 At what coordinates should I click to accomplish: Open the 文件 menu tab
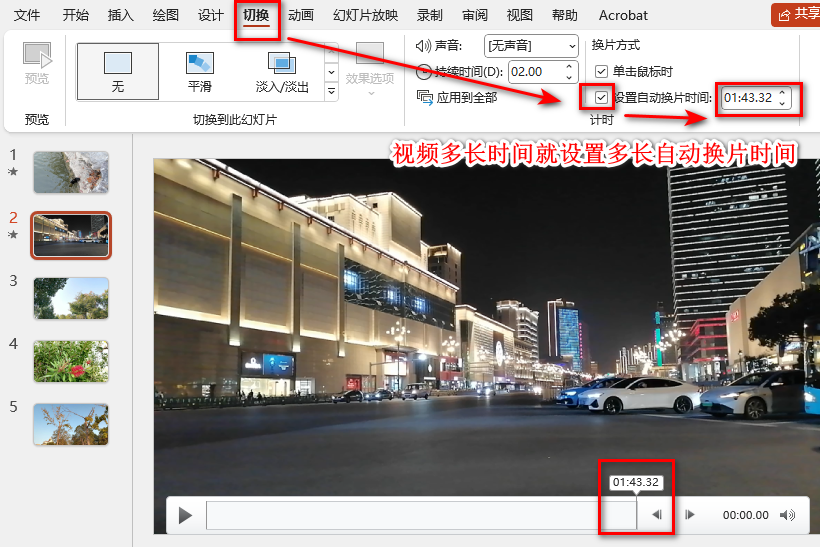[x=27, y=15]
